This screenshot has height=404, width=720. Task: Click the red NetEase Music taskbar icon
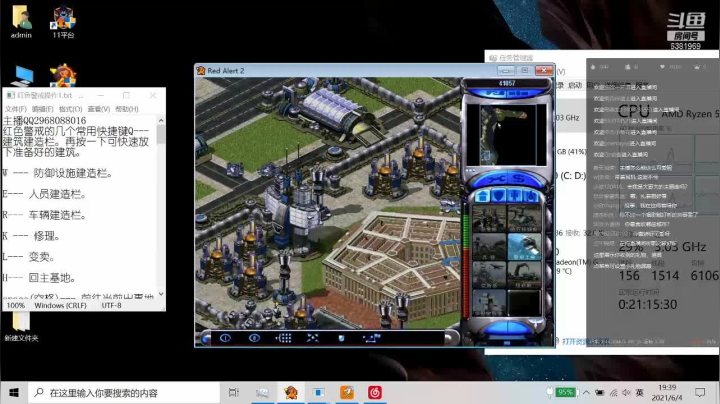375,393
